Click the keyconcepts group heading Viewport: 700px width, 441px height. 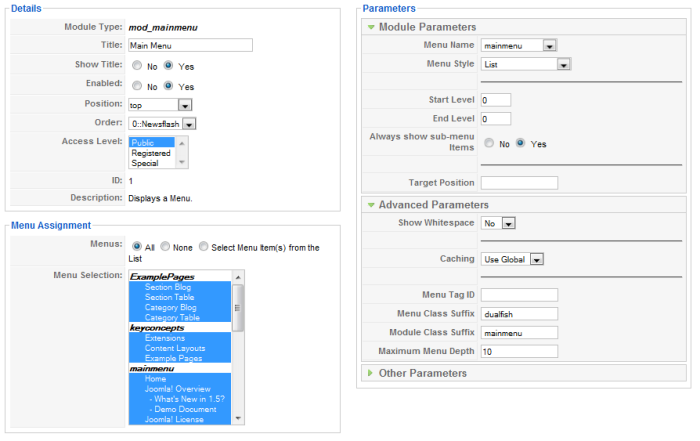click(x=157, y=328)
